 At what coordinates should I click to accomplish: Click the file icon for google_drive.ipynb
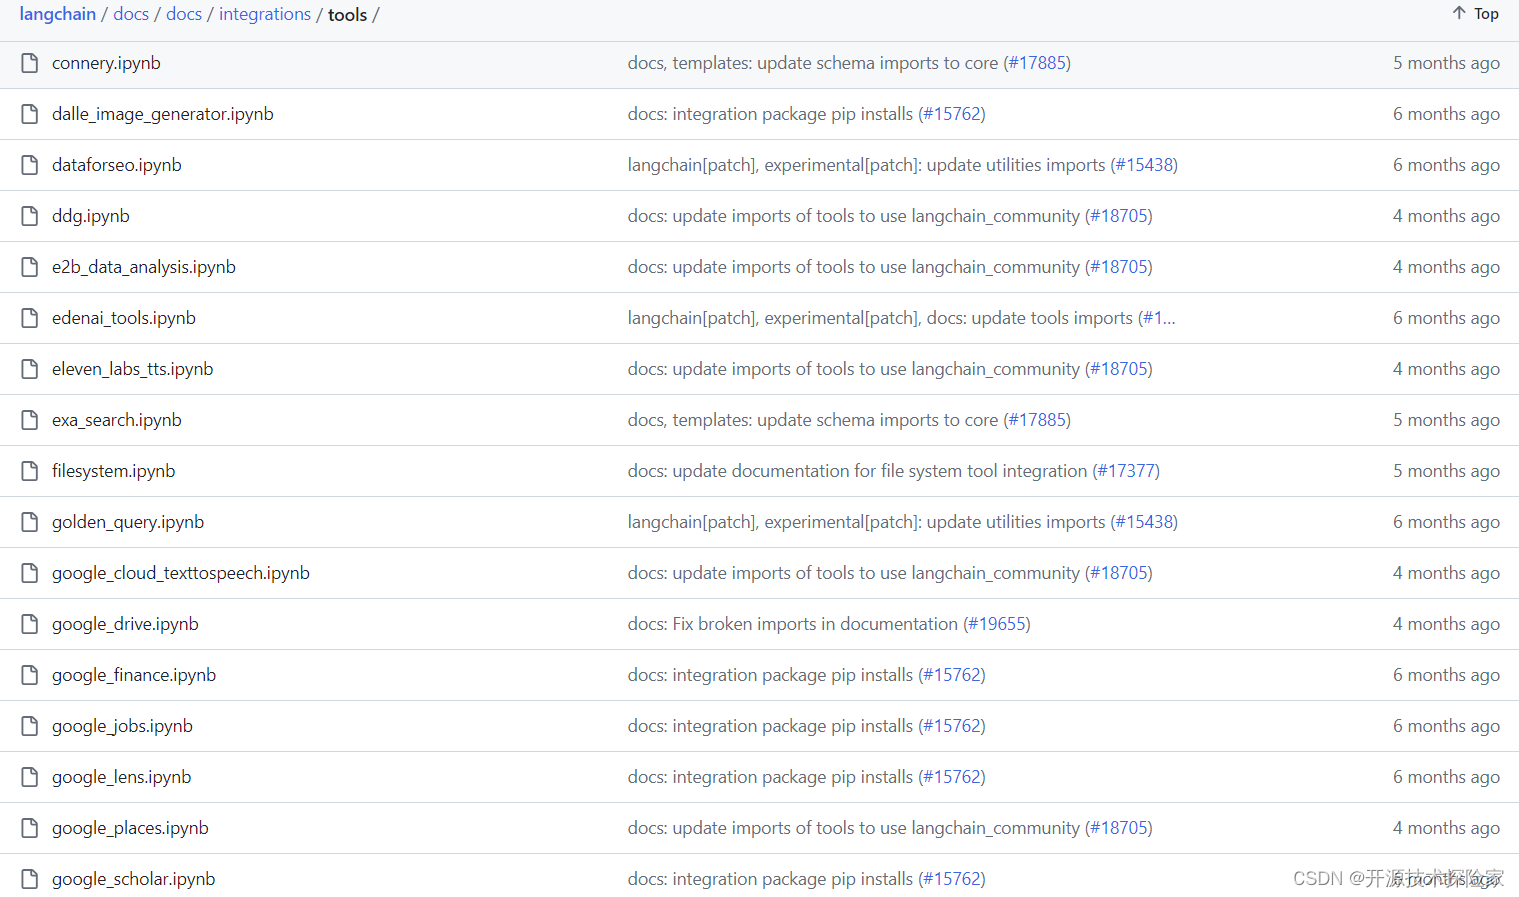30,624
